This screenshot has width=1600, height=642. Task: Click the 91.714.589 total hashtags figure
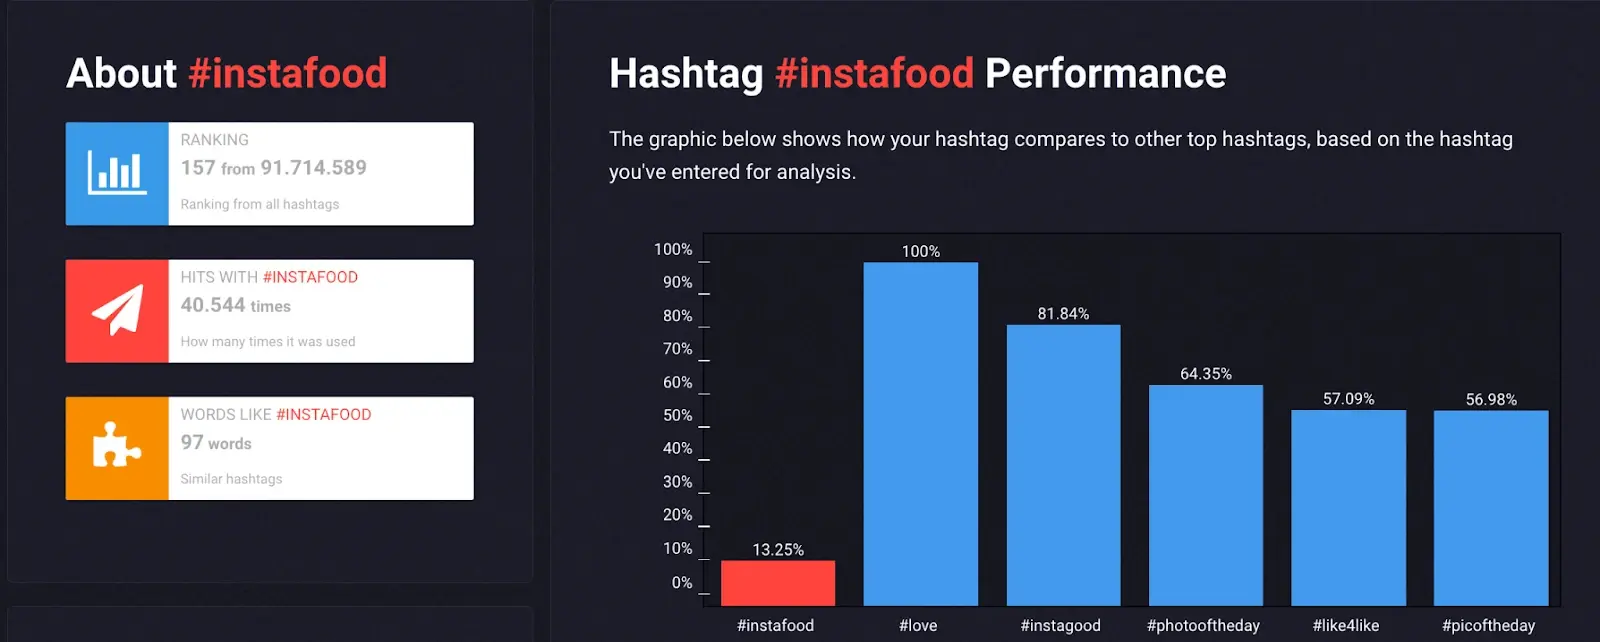pos(315,168)
